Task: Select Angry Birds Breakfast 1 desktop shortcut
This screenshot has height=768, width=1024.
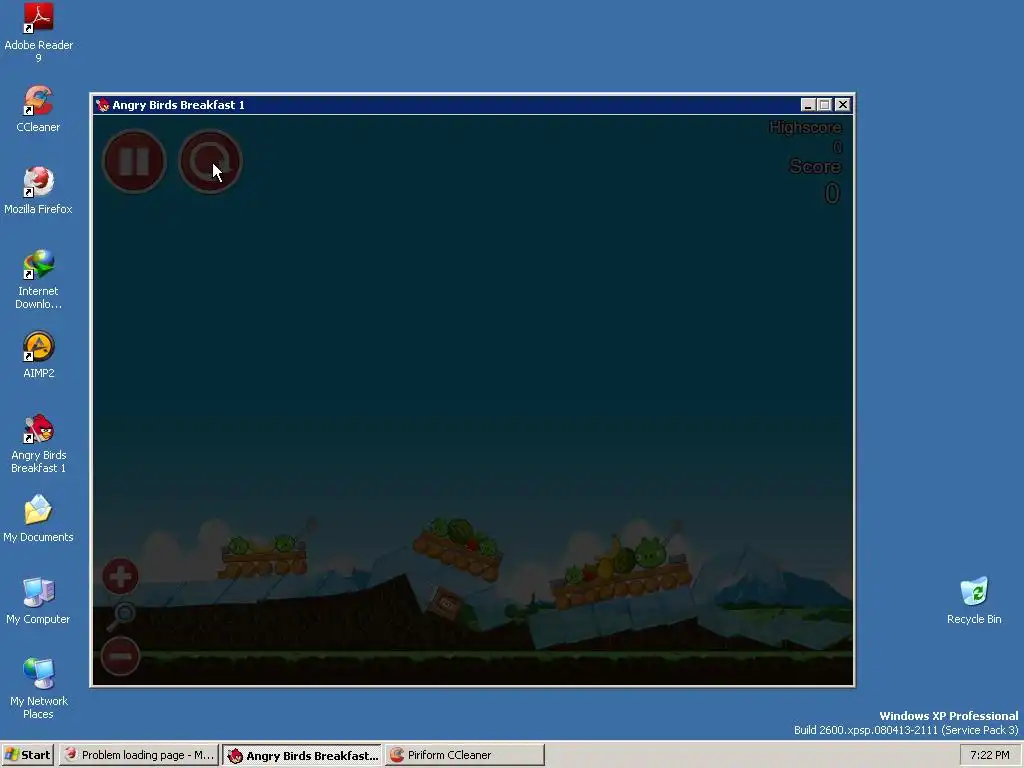Action: [39, 444]
